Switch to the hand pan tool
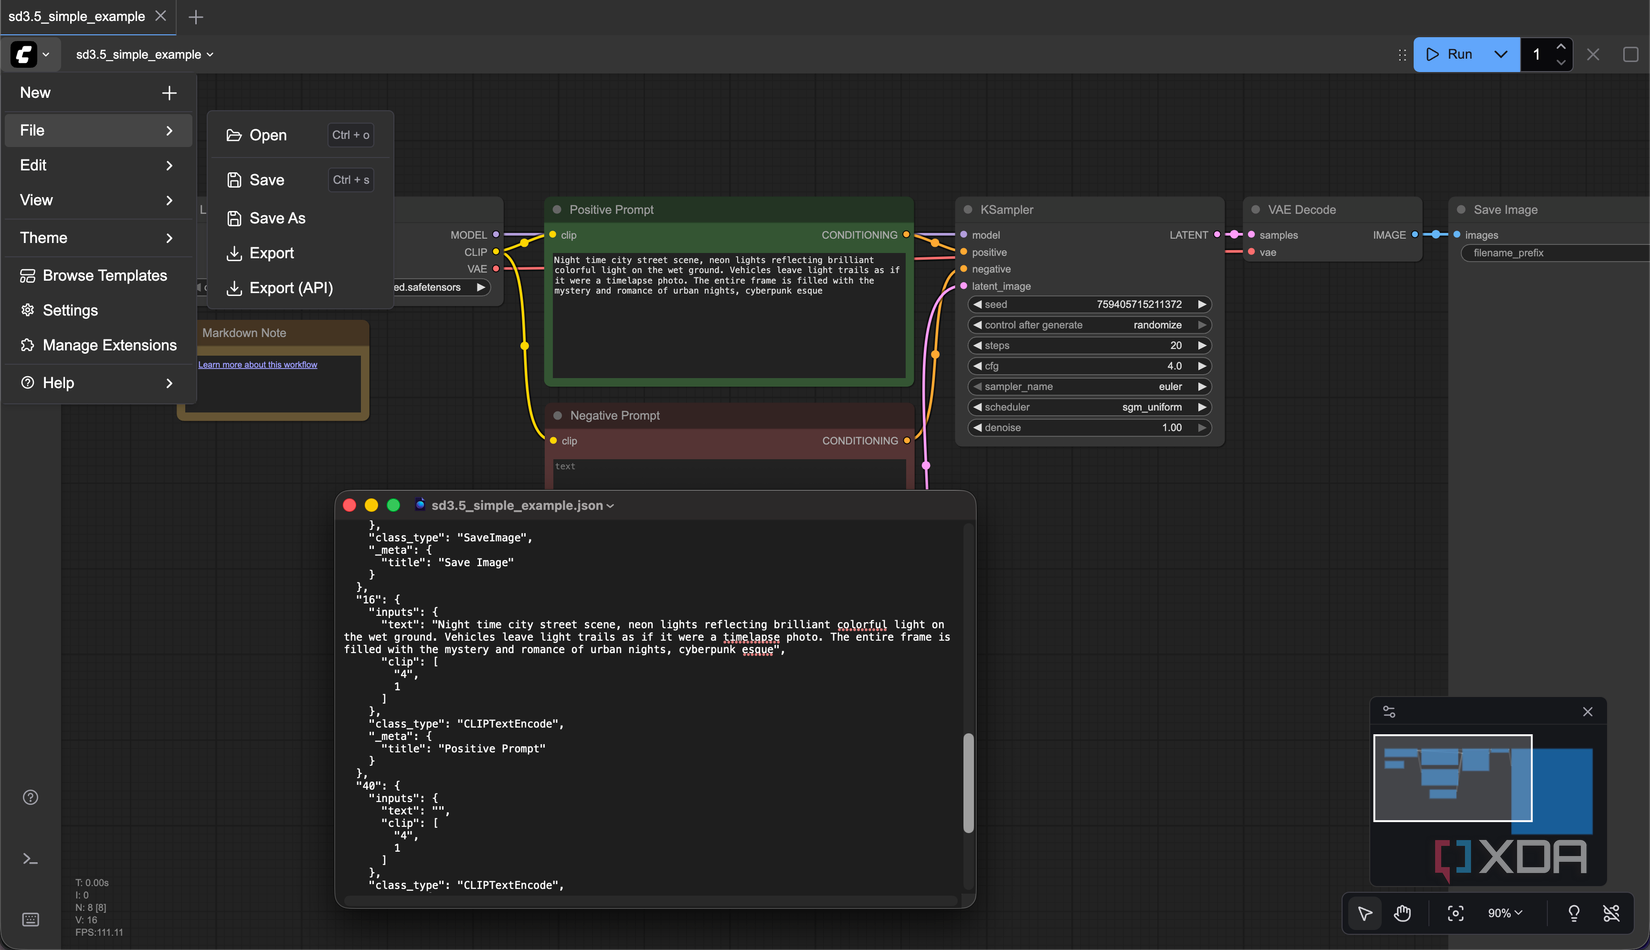 pyautogui.click(x=1403, y=913)
